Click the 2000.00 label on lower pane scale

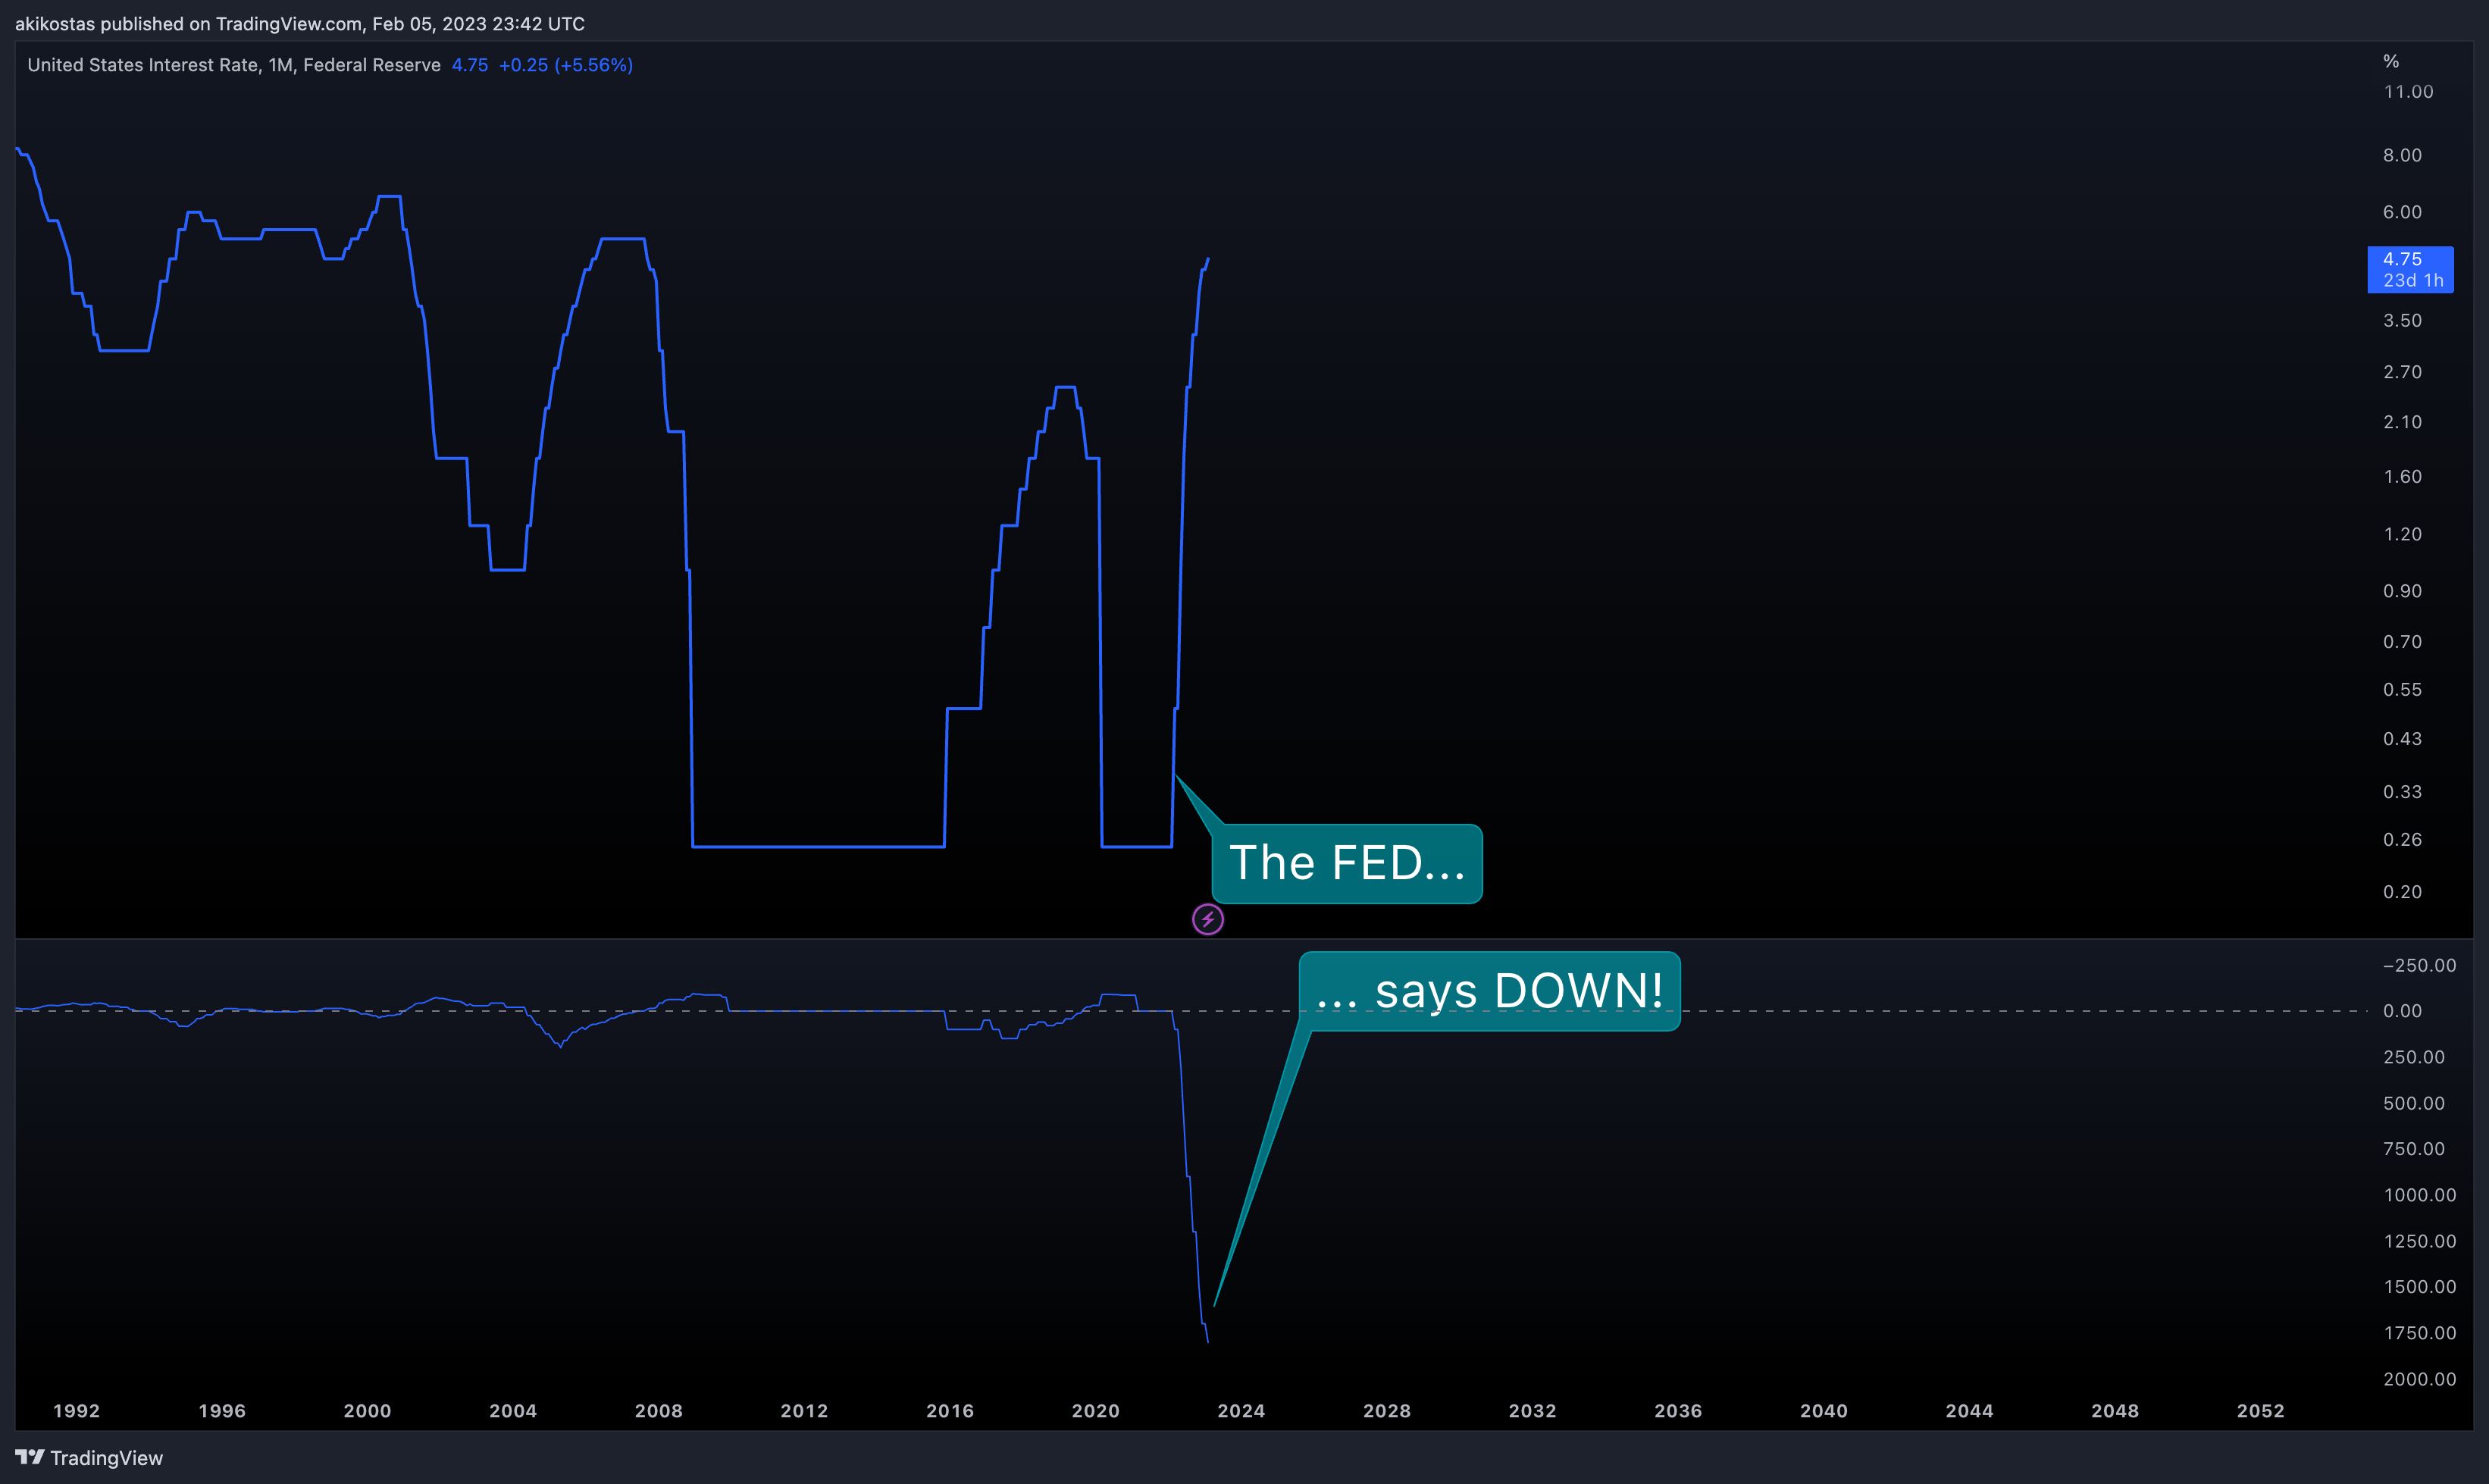2419,1379
